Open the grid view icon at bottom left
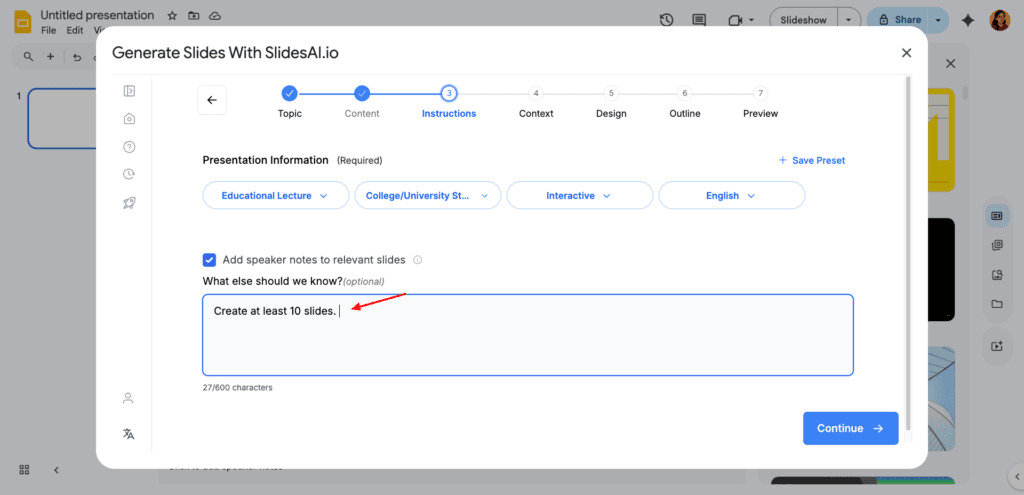The height and width of the screenshot is (495, 1024). tap(24, 470)
